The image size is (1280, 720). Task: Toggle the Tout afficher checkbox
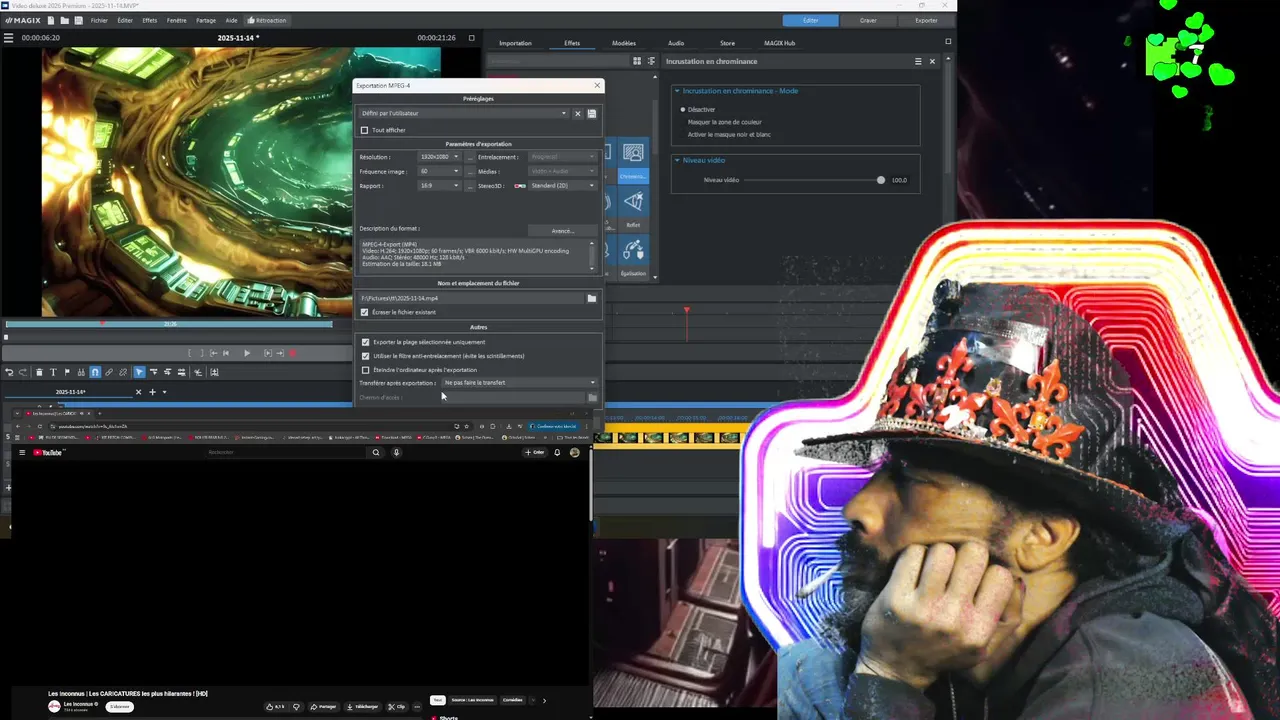[x=364, y=130]
